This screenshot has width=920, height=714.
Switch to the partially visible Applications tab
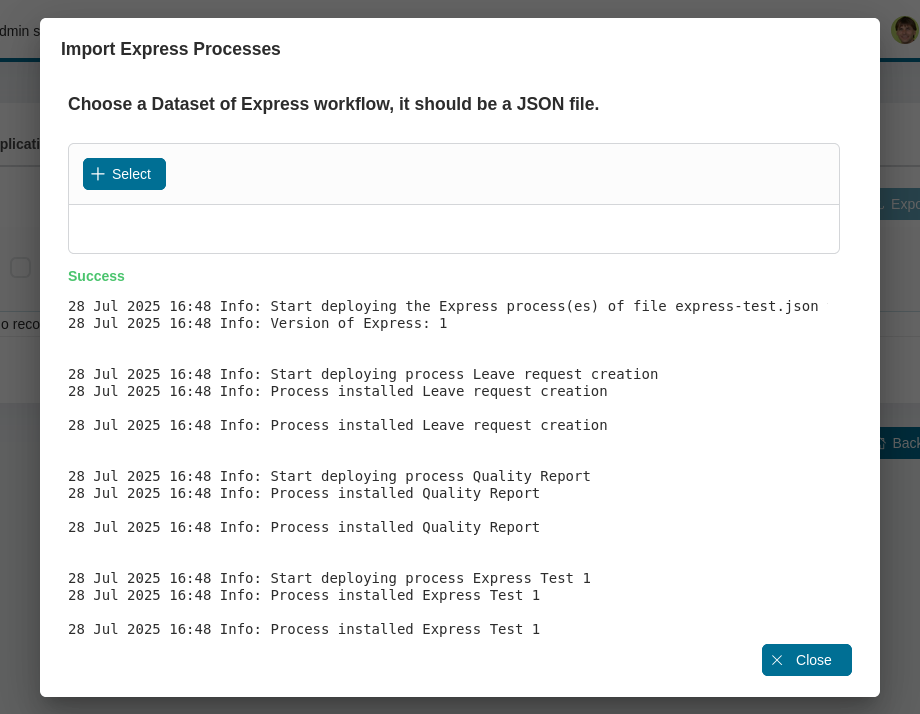click(20, 144)
